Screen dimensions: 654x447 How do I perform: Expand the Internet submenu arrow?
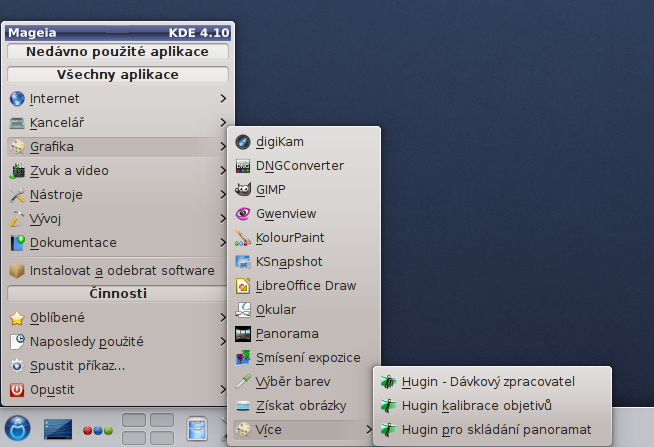point(223,99)
